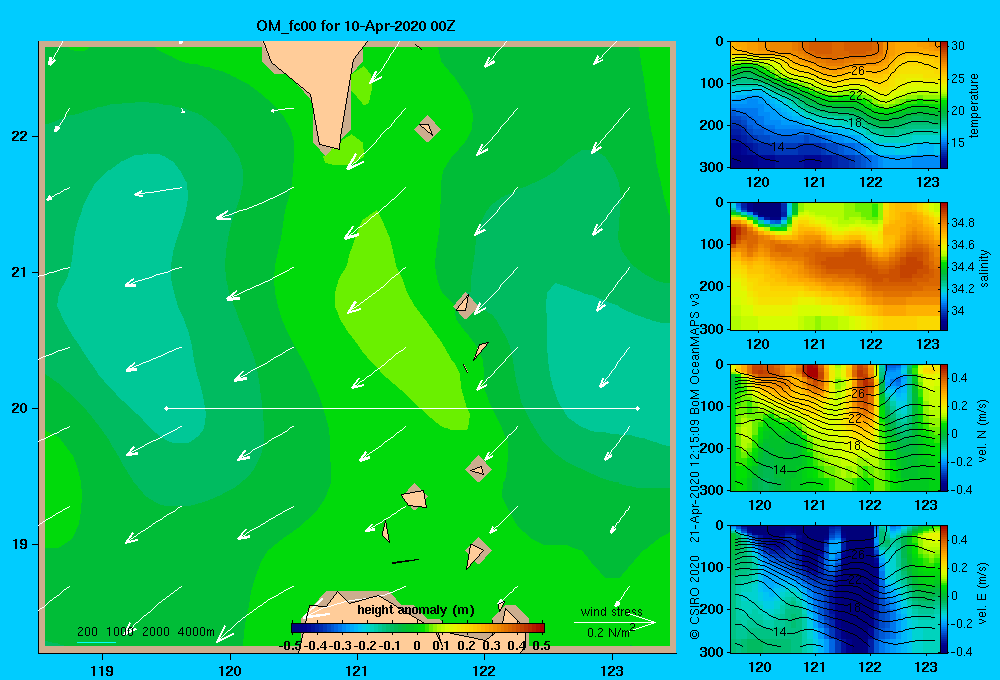Click the '0.2 N/m2' wind stress value
1000x680 pixels.
tap(611, 632)
